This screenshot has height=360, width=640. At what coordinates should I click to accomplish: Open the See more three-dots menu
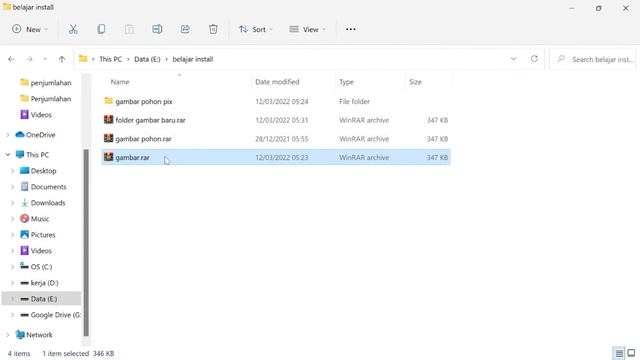(351, 29)
